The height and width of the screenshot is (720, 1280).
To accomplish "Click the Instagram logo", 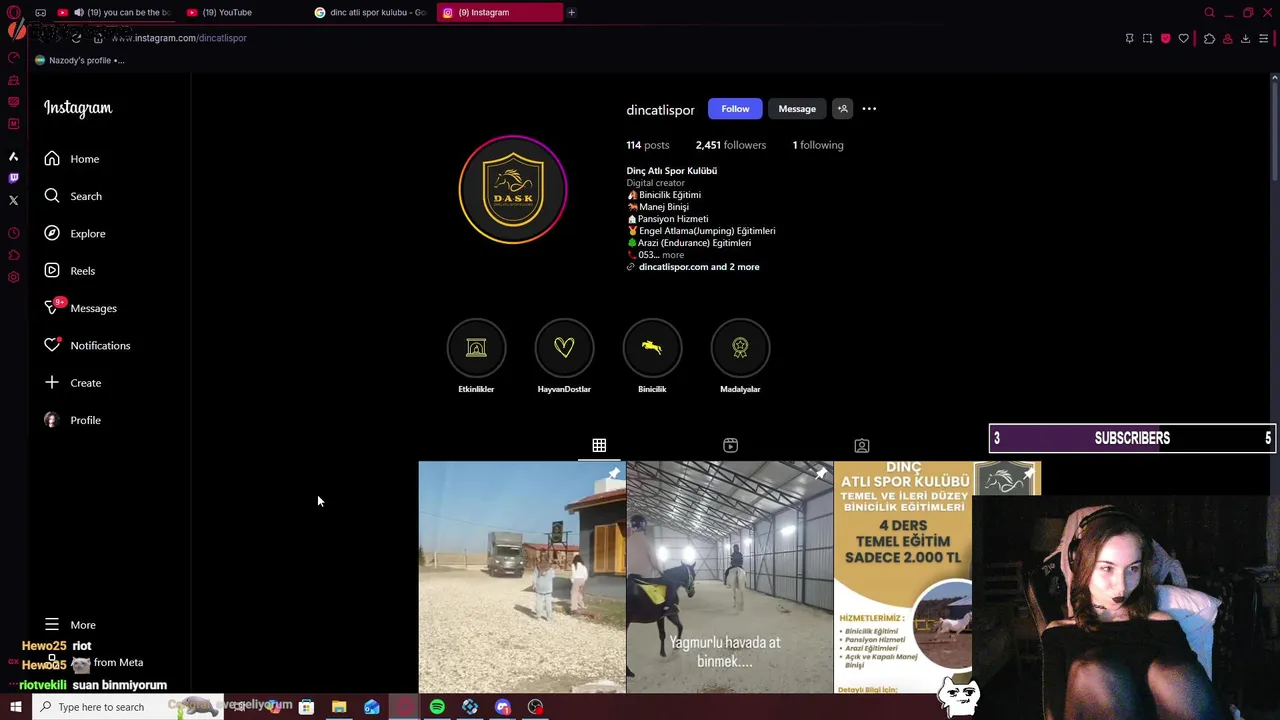I will (x=78, y=108).
